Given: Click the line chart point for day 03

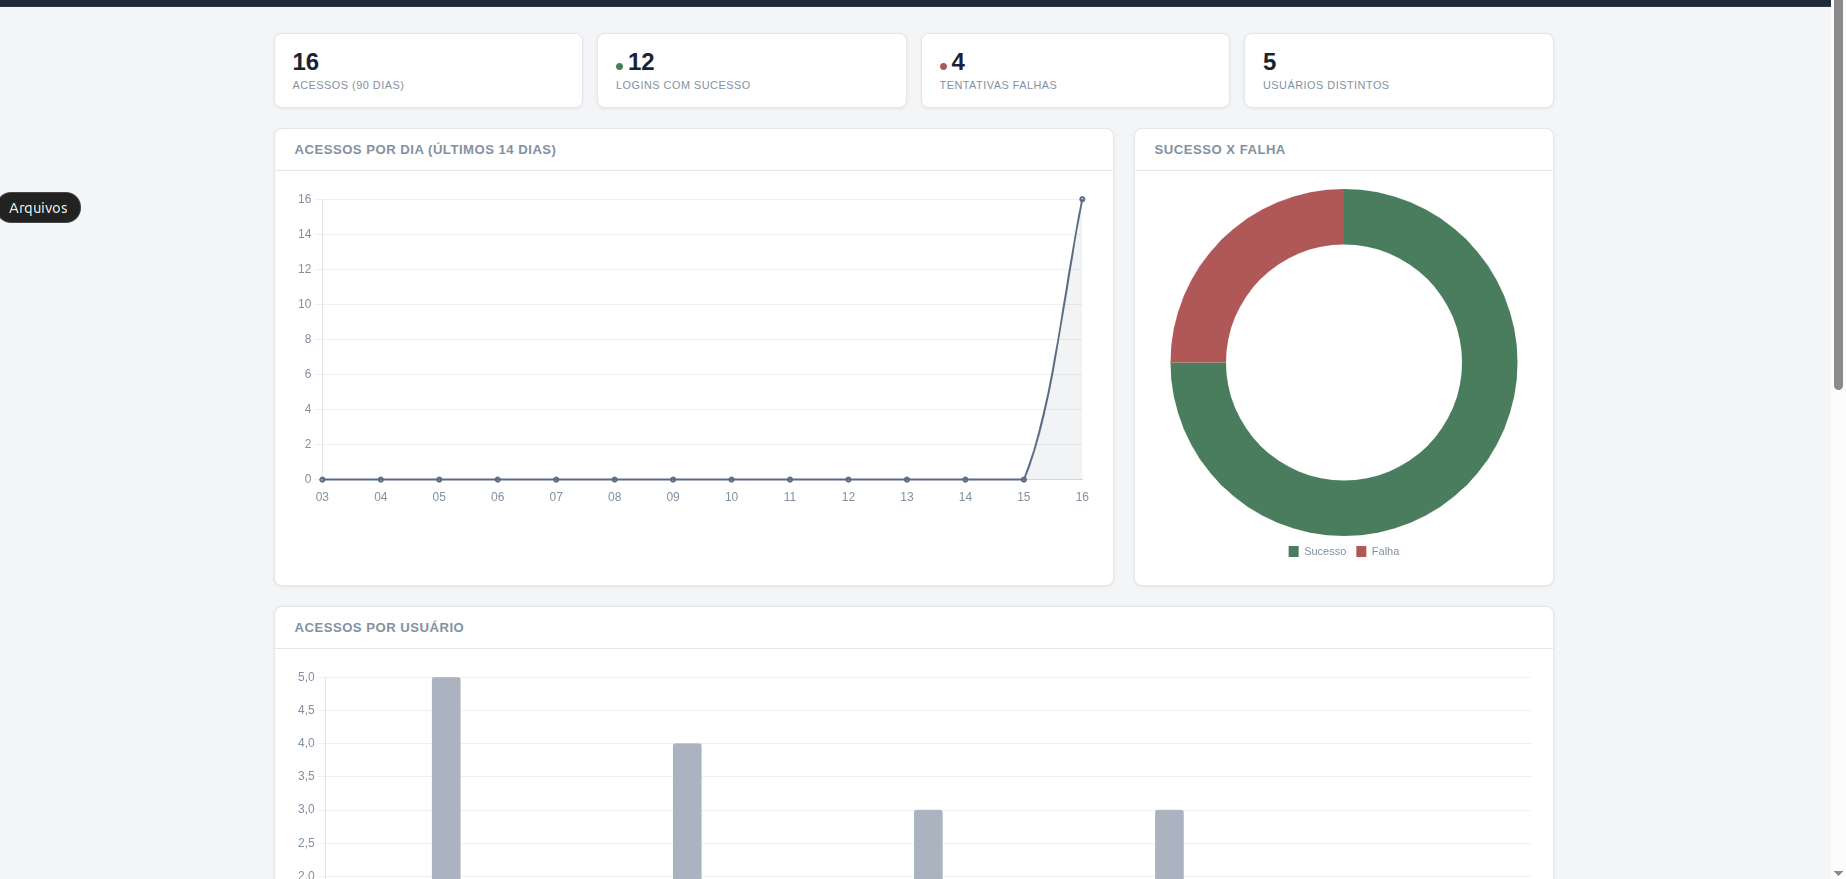Looking at the screenshot, I should point(322,479).
